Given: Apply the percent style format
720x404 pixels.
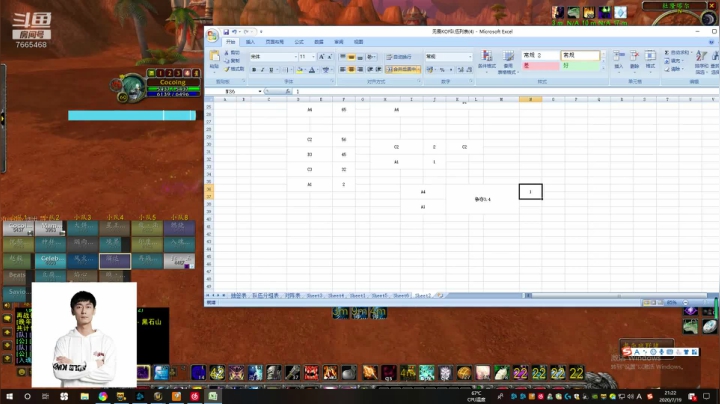Looking at the screenshot, I should coord(442,70).
